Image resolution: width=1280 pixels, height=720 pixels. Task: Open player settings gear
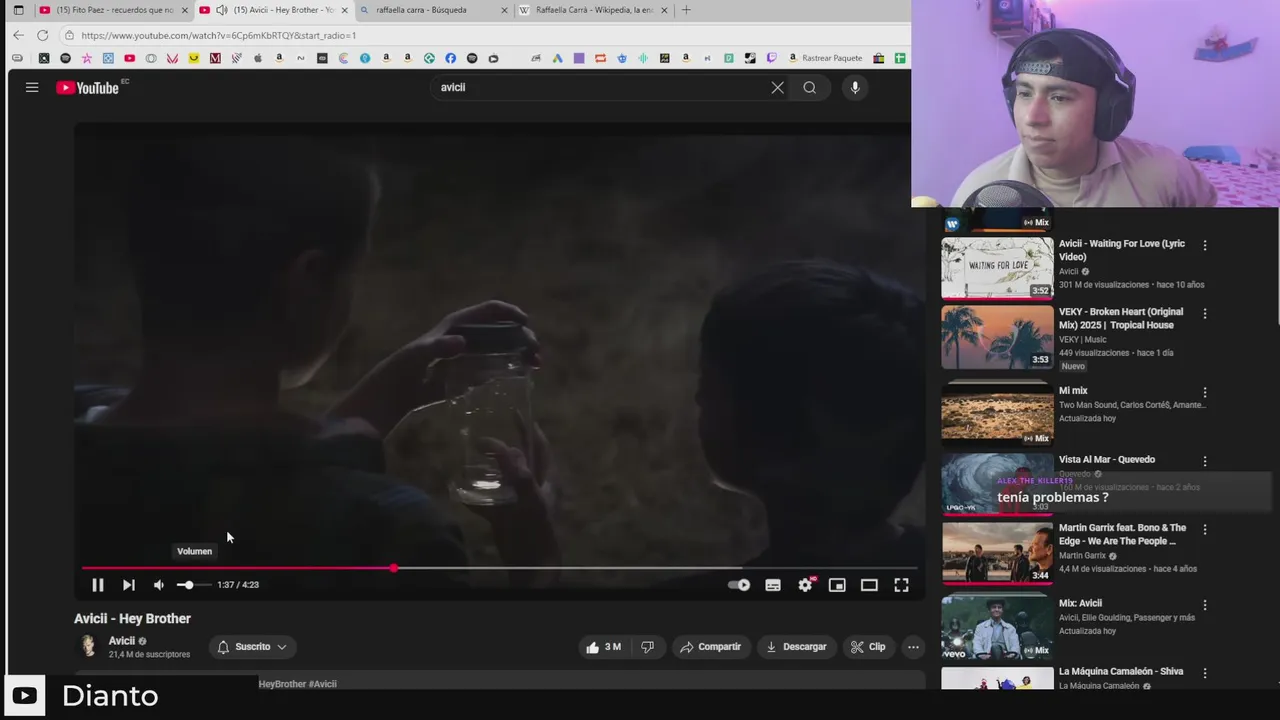point(805,585)
